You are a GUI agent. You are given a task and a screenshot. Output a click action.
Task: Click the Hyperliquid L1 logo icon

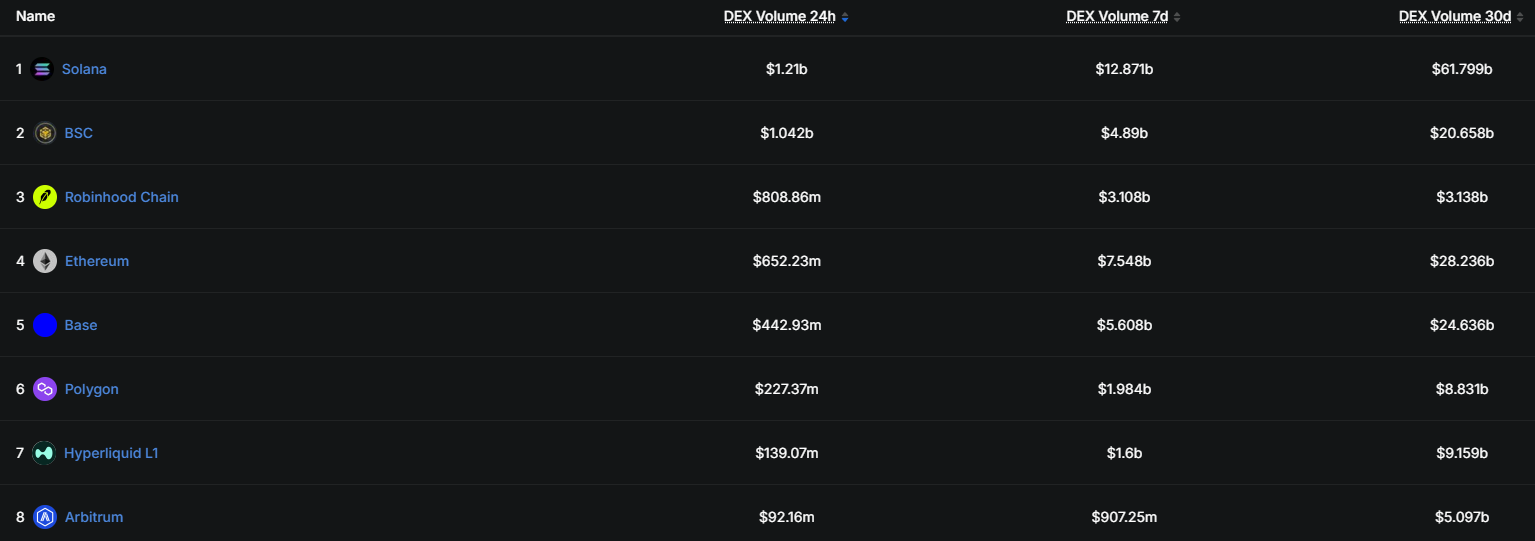pos(44,453)
